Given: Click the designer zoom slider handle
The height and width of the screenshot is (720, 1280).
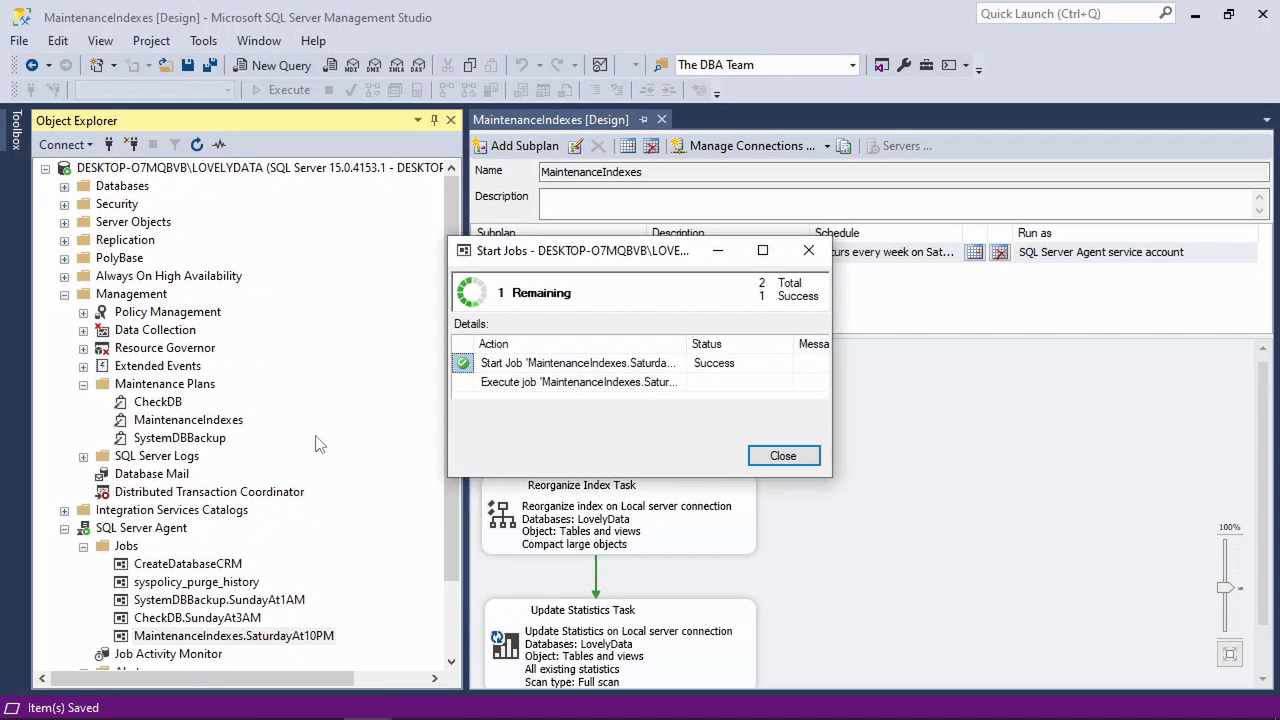Looking at the screenshot, I should pyautogui.click(x=1225, y=588).
